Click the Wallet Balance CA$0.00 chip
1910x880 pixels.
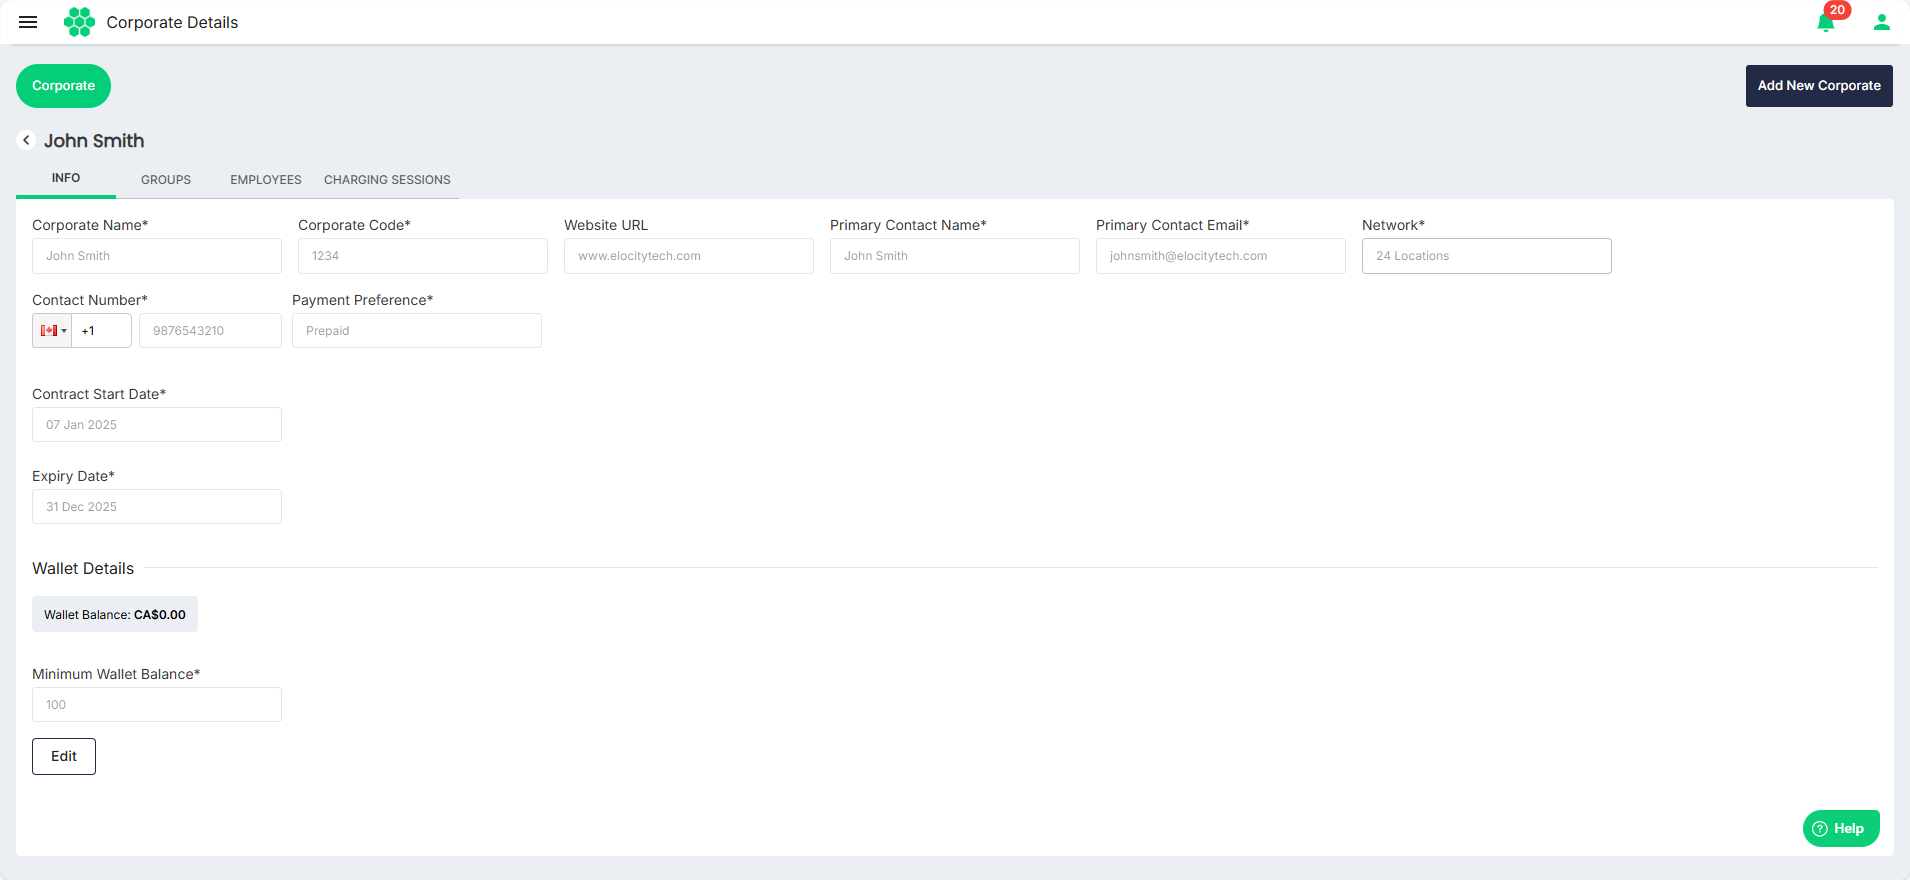115,614
